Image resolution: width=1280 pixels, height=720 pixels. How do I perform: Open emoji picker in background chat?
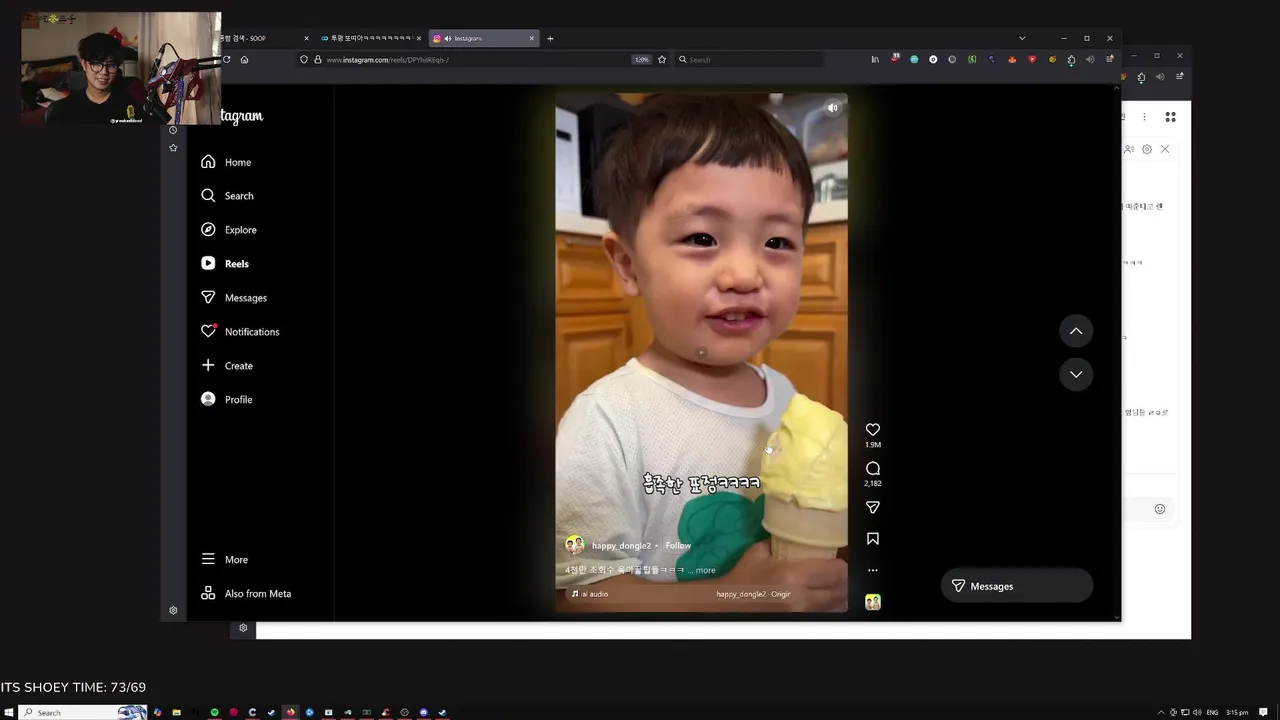coord(1160,509)
